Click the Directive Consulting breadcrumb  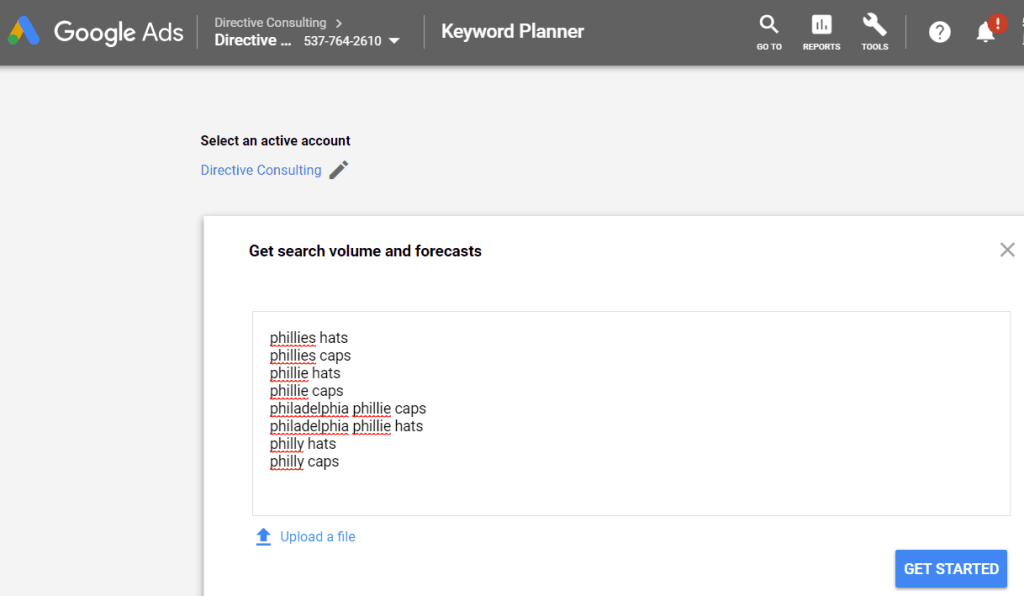pos(270,22)
